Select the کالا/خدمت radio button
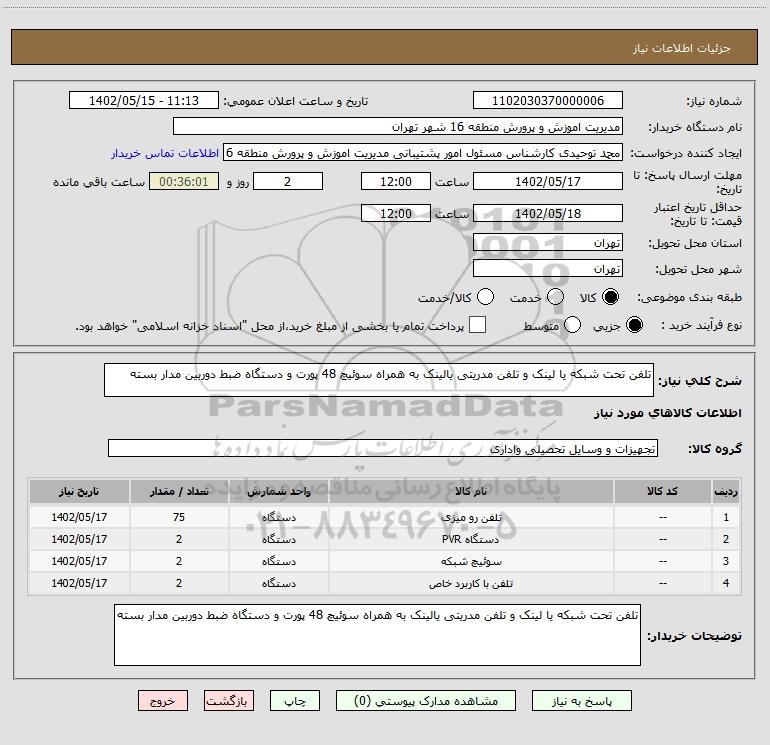This screenshot has width=770, height=745. pos(485,297)
